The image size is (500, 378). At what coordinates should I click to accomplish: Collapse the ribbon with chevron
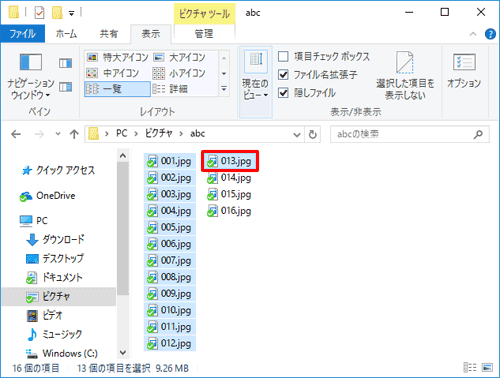(473, 34)
